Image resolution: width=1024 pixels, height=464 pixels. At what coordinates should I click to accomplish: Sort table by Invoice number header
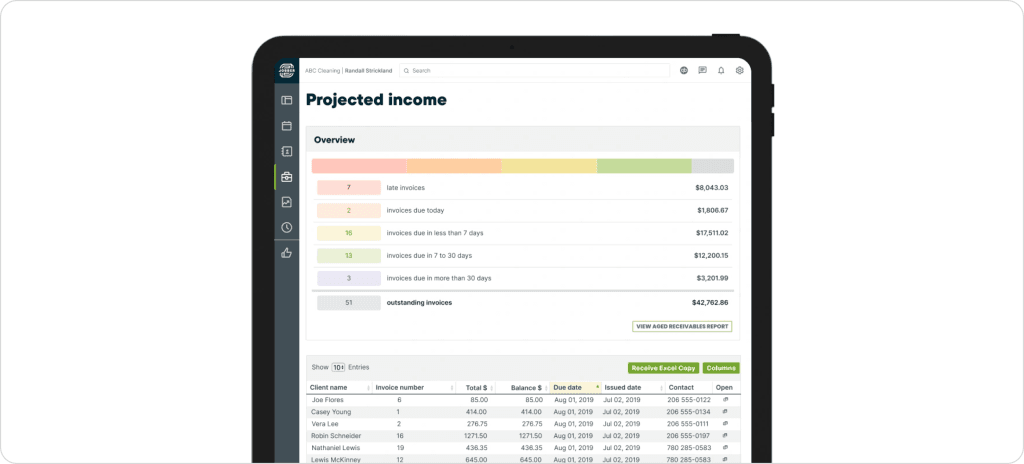coord(400,387)
